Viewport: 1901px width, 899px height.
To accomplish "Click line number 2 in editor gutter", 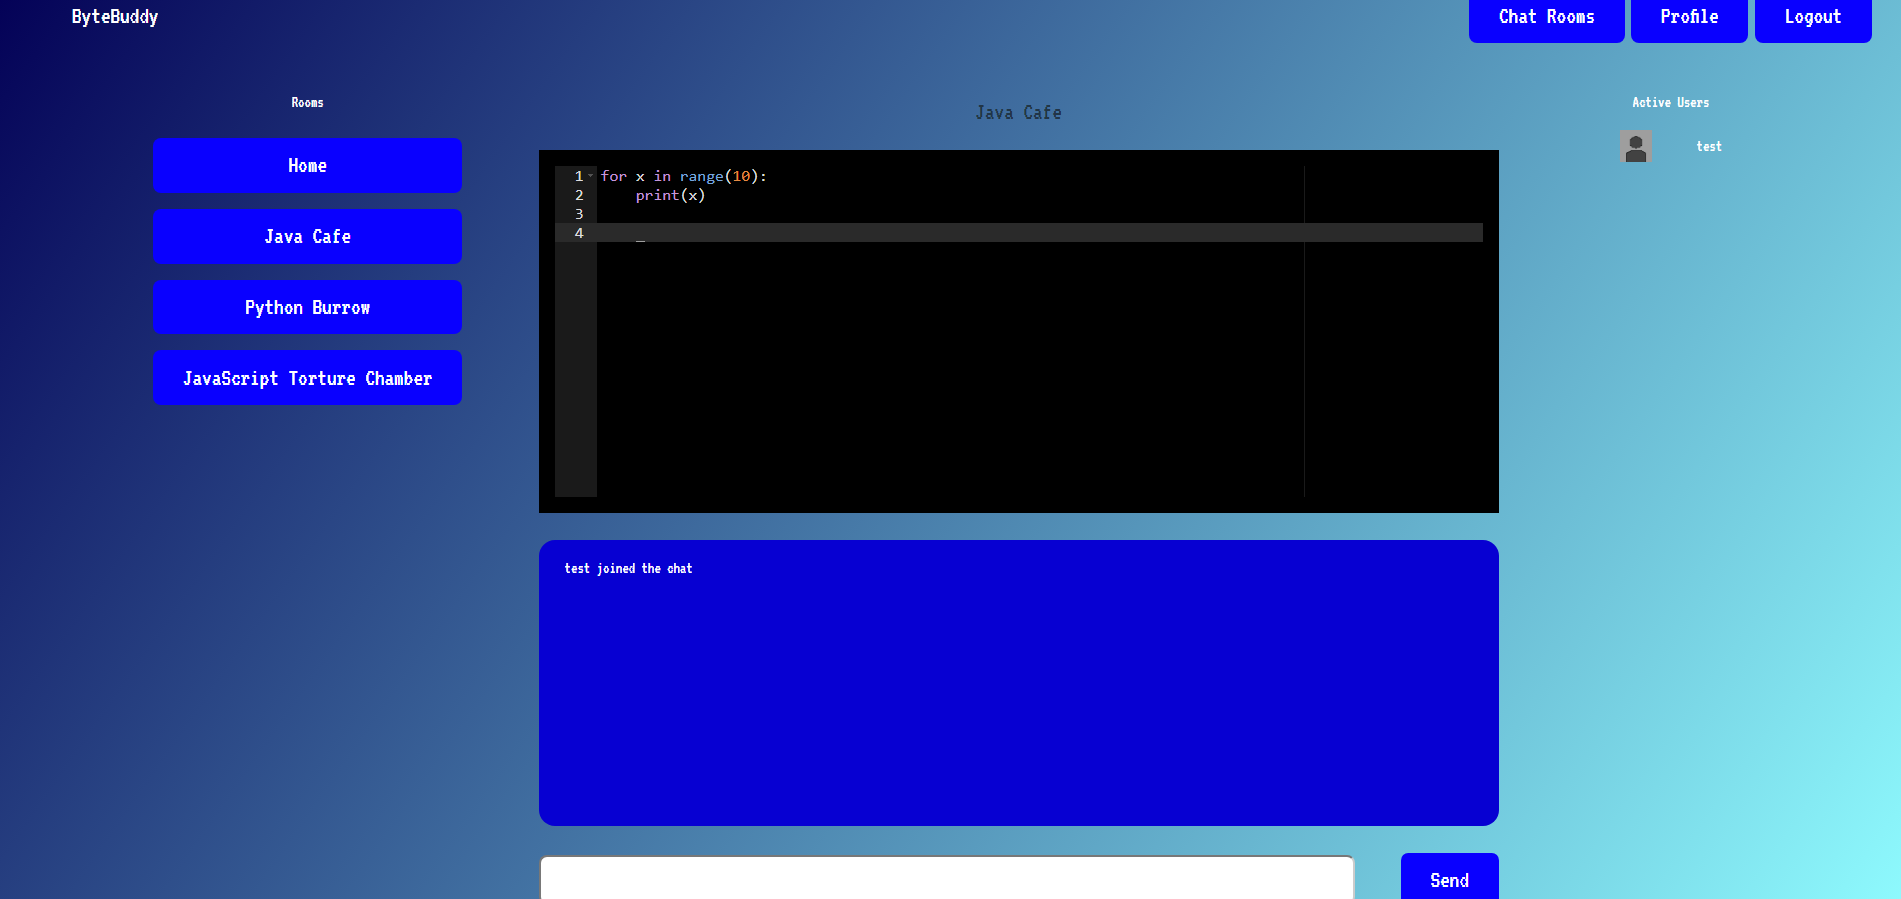I will point(578,196).
